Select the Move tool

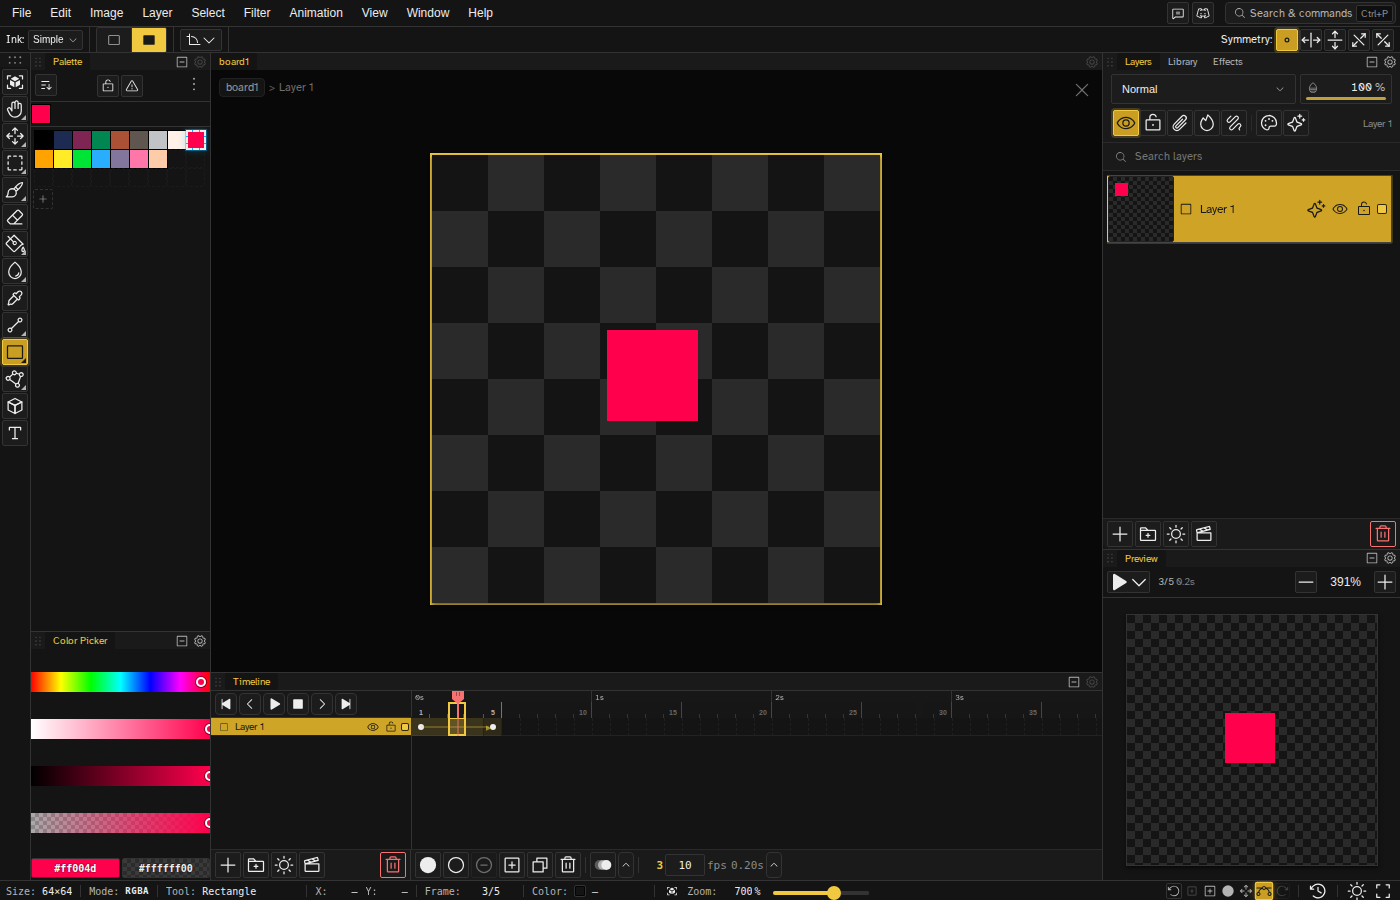coord(15,136)
